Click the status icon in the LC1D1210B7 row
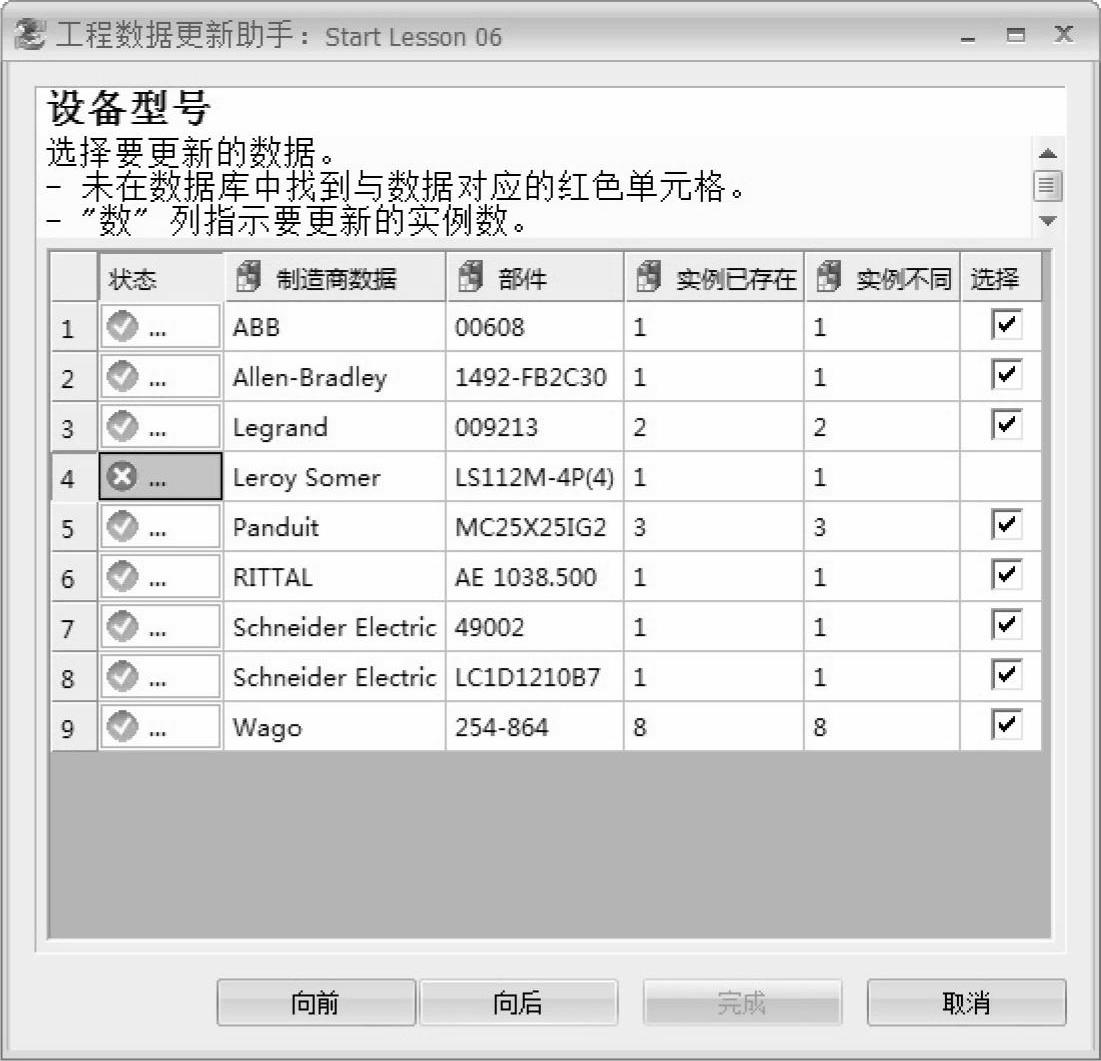1101x1061 pixels. pos(122,676)
